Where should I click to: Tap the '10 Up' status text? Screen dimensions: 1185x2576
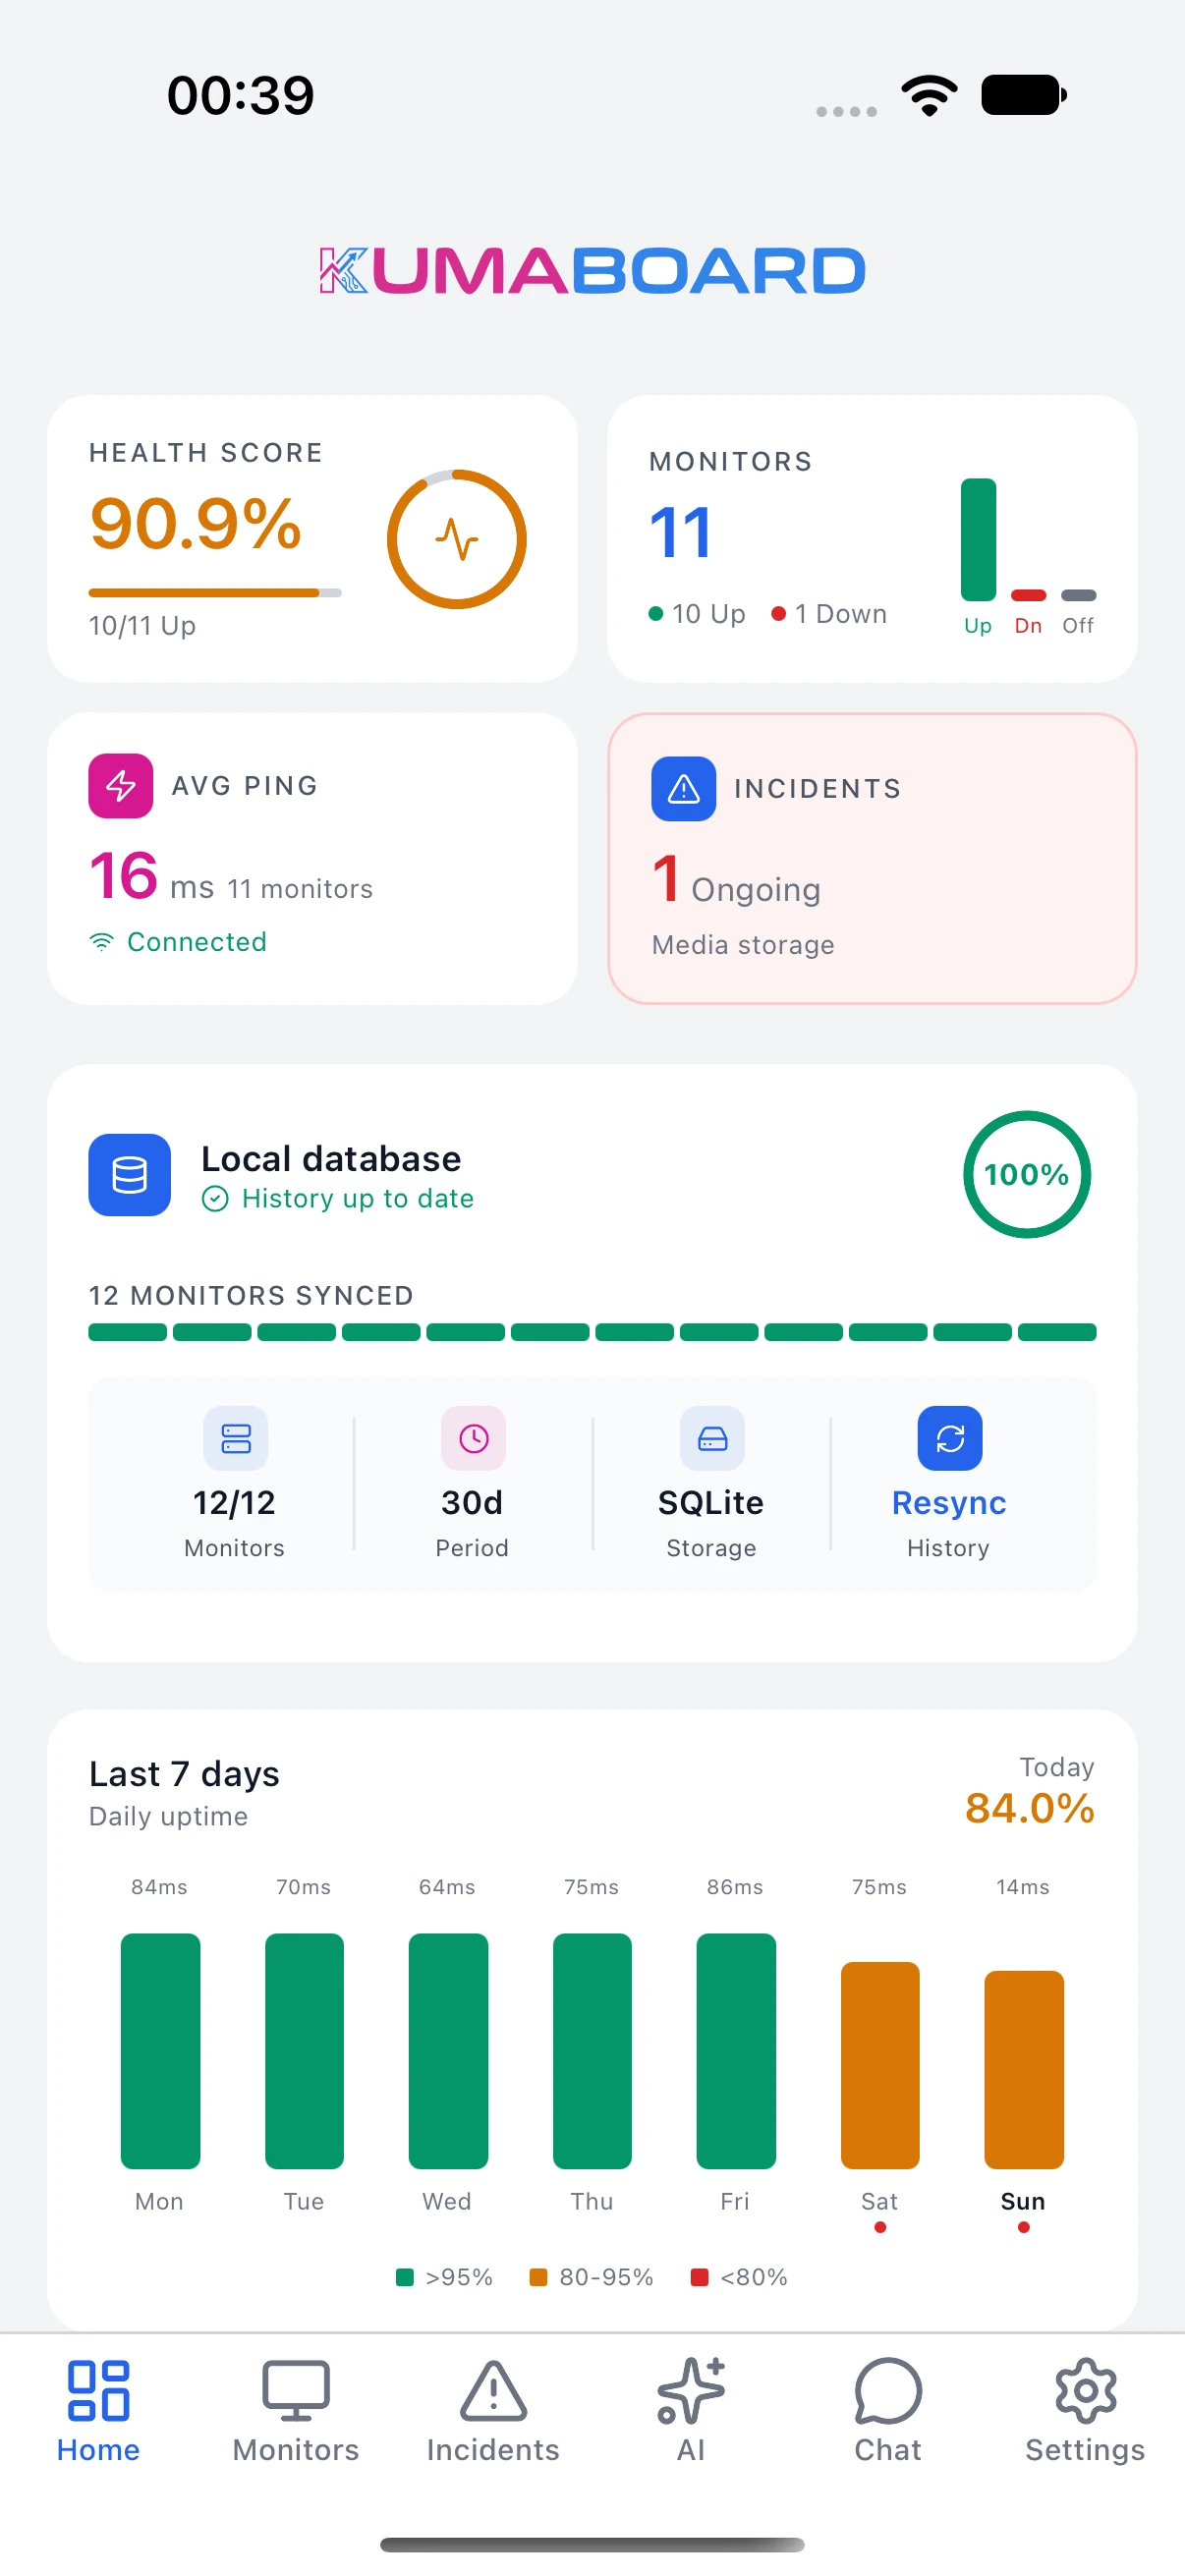pos(709,614)
